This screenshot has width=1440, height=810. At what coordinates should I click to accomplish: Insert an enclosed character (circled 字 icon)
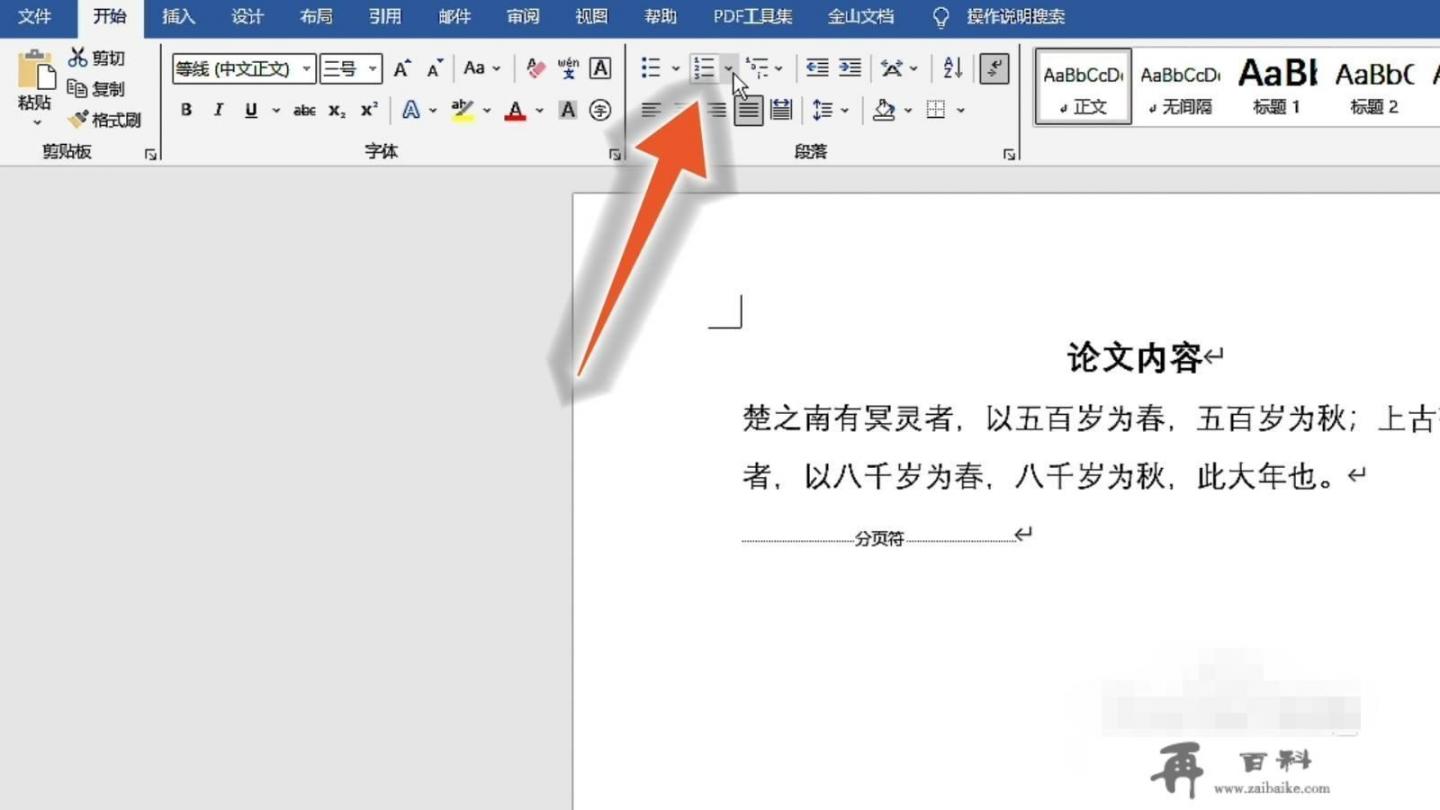(600, 110)
